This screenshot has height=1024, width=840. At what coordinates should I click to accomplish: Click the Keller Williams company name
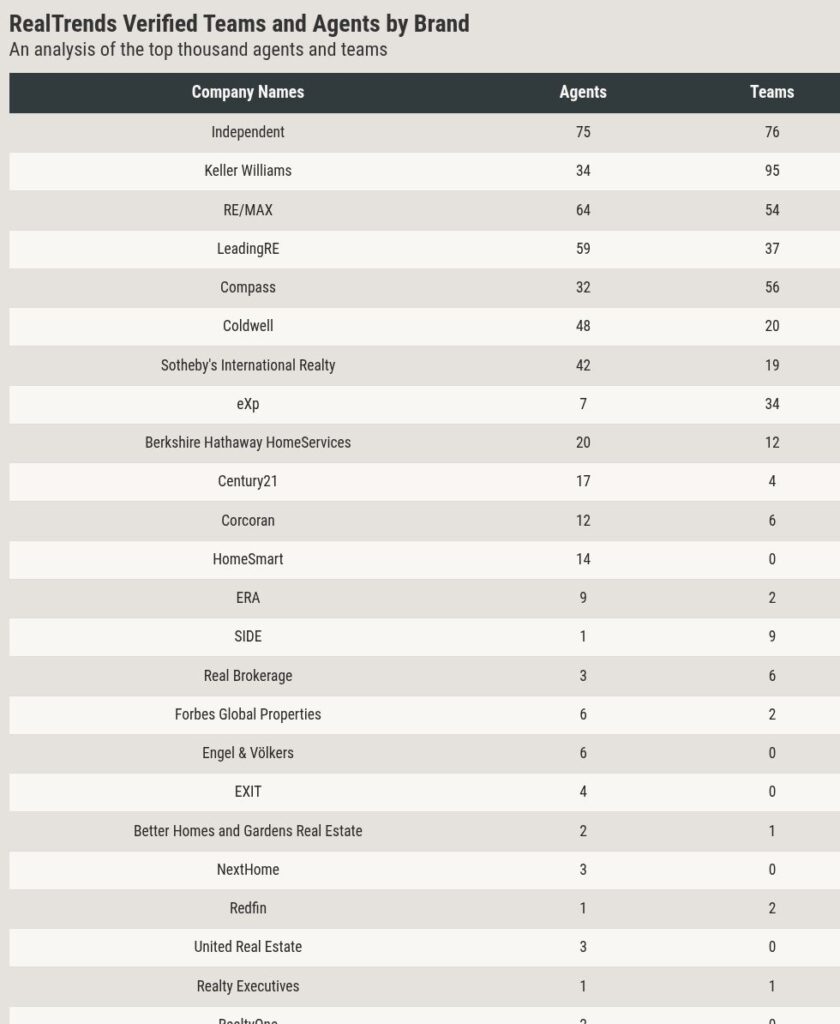tap(248, 170)
